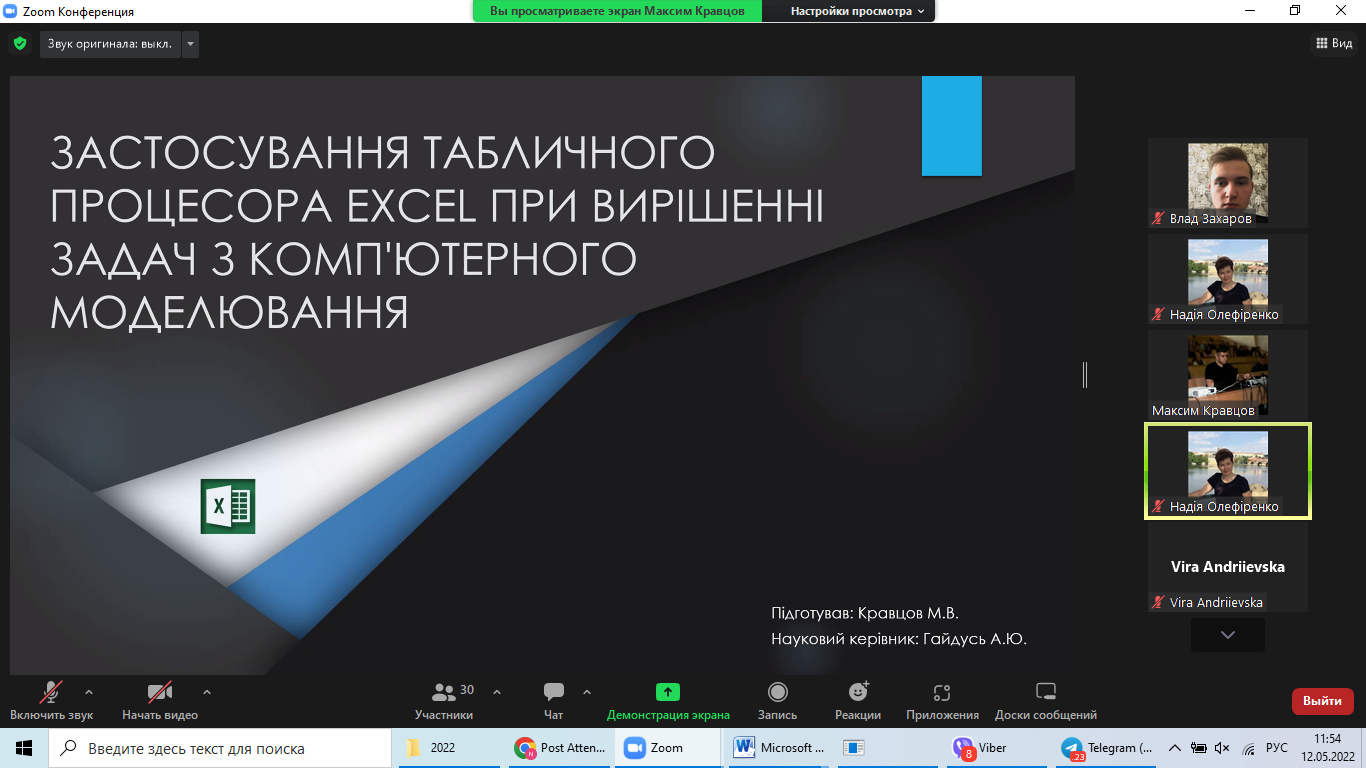The height and width of the screenshot is (768, 1366).
Task: Open Telegram from the taskbar
Action: coord(1108,748)
